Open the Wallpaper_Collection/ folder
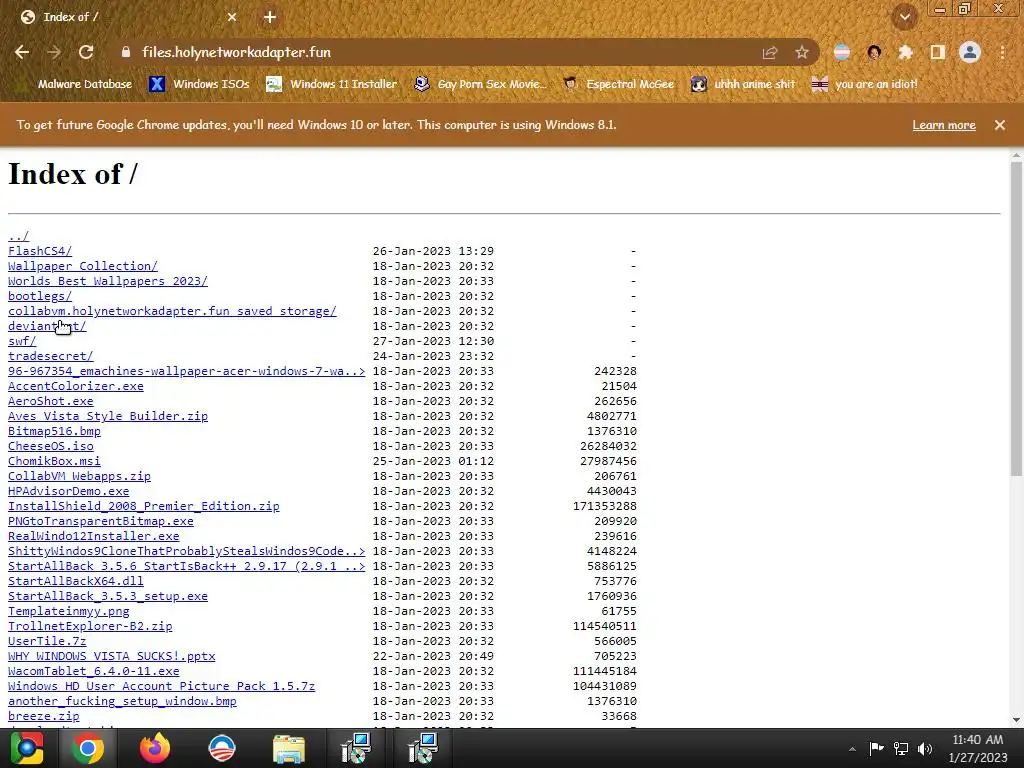The image size is (1024, 768). click(x=83, y=266)
